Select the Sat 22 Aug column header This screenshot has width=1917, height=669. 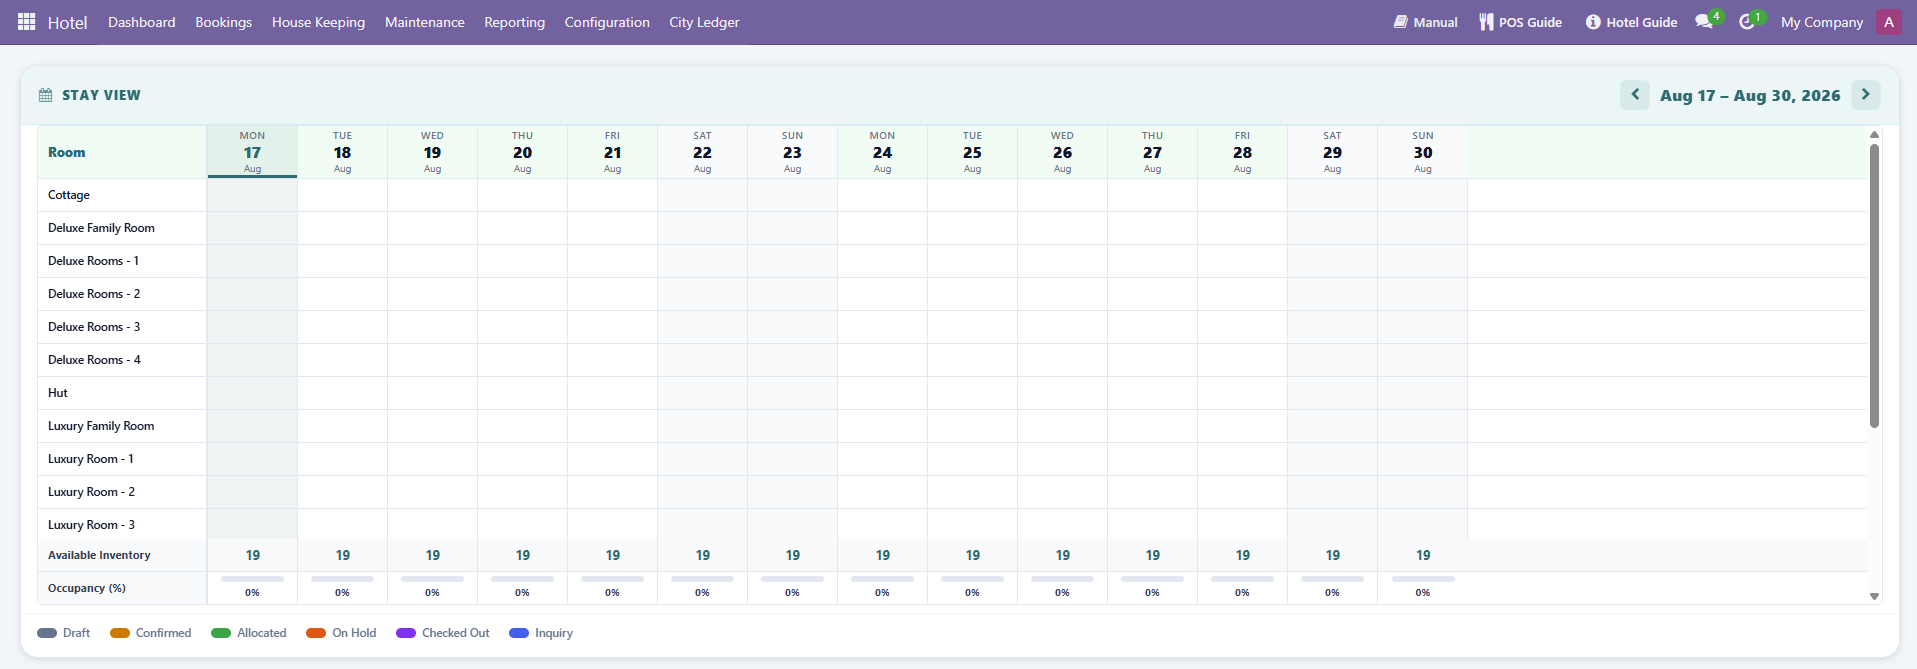pos(702,152)
